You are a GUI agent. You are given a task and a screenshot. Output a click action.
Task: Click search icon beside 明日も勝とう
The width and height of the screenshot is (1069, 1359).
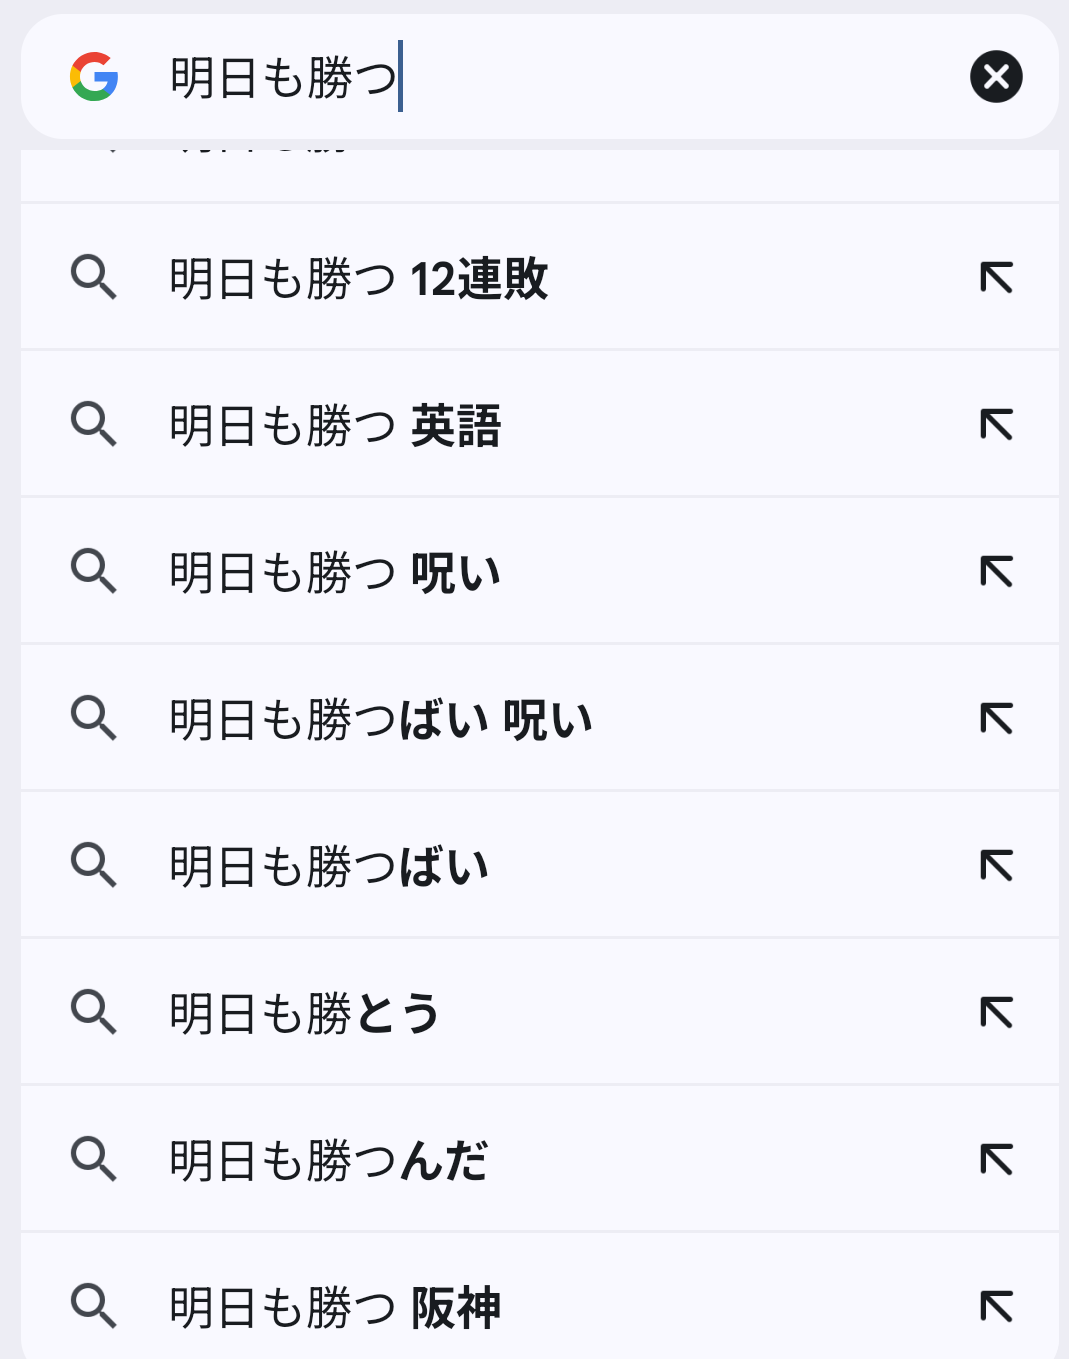coord(94,1013)
